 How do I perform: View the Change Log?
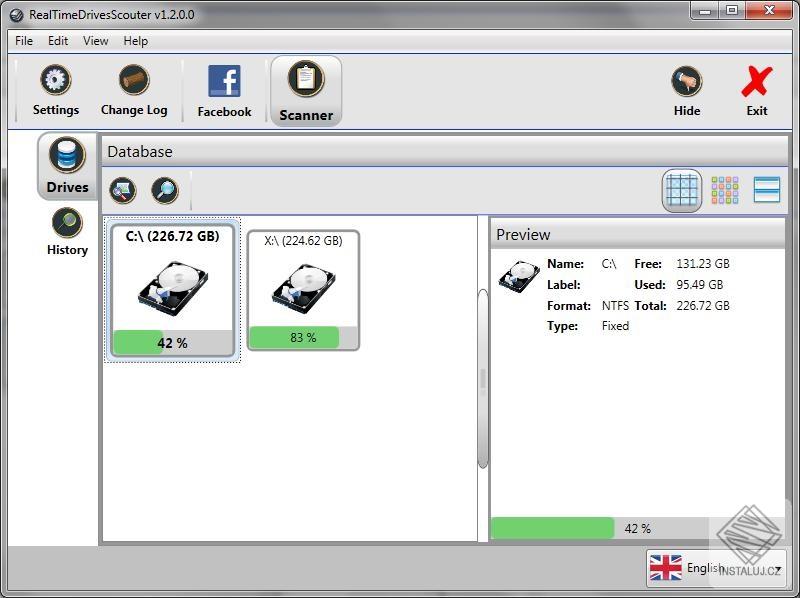point(134,90)
